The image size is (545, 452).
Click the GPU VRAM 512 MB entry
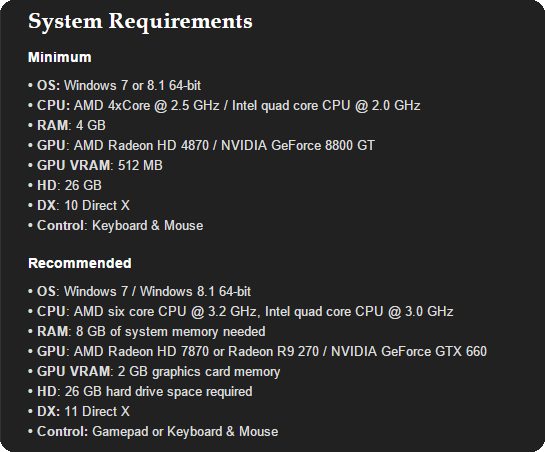point(95,166)
